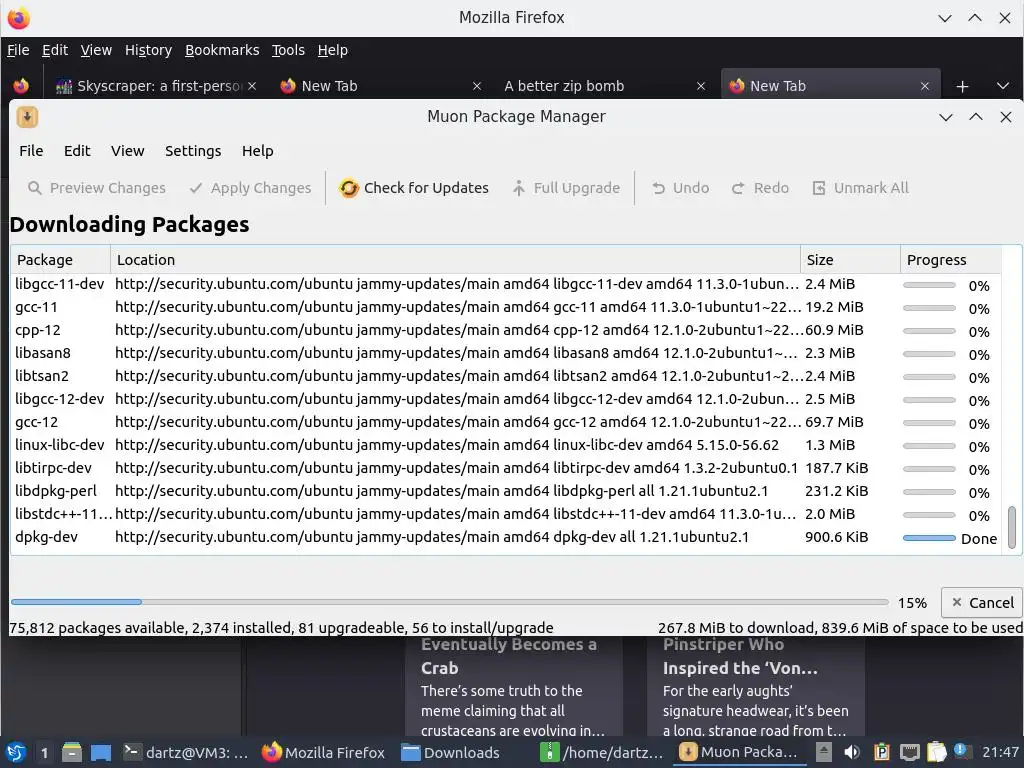Open Muon's Settings menu

(x=193, y=151)
